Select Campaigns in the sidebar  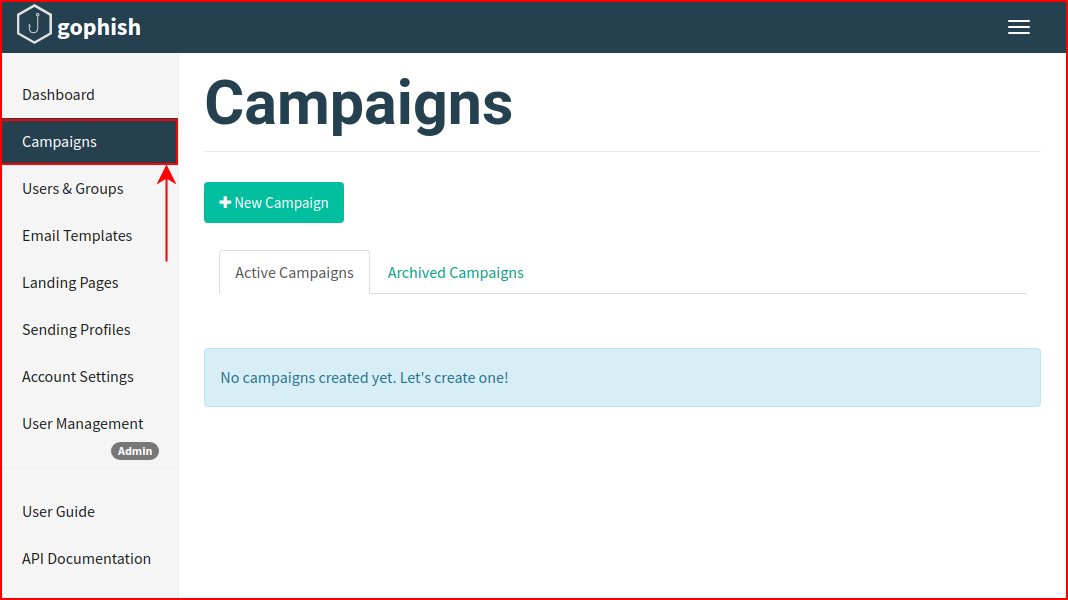[89, 142]
